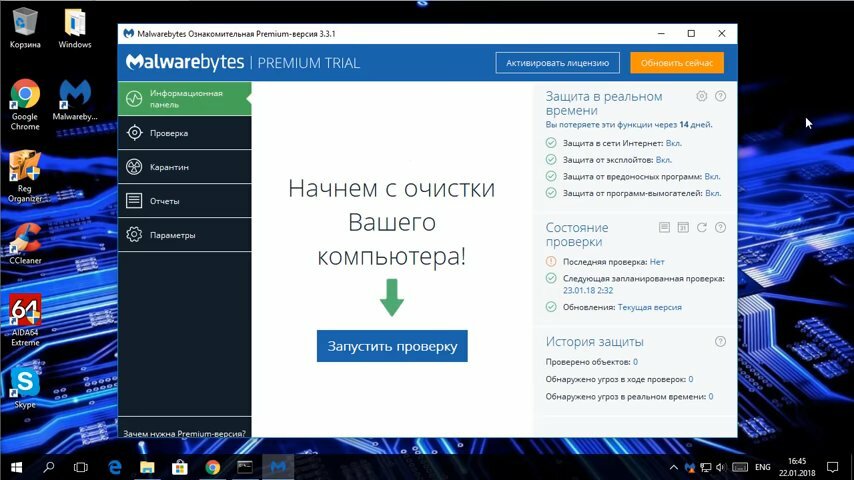Open Chrome from taskbar
This screenshot has height=480, width=854.
[212, 467]
